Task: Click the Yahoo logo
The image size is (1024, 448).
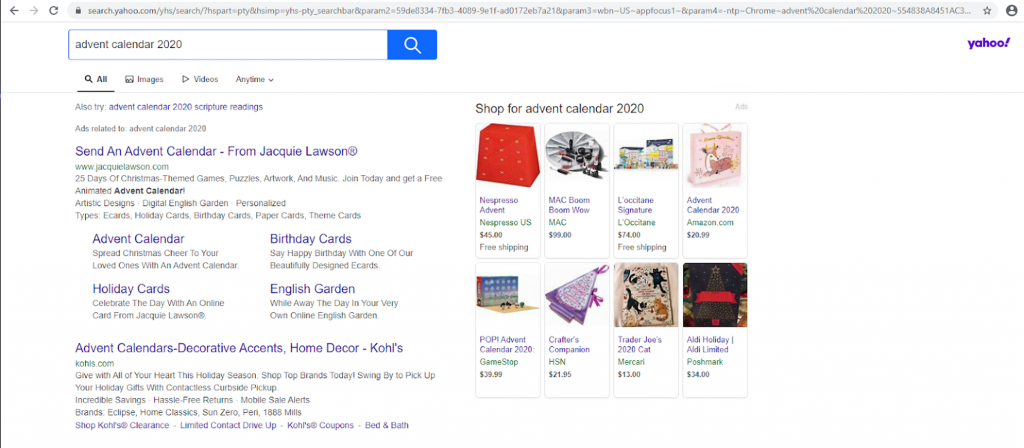Action: 989,43
